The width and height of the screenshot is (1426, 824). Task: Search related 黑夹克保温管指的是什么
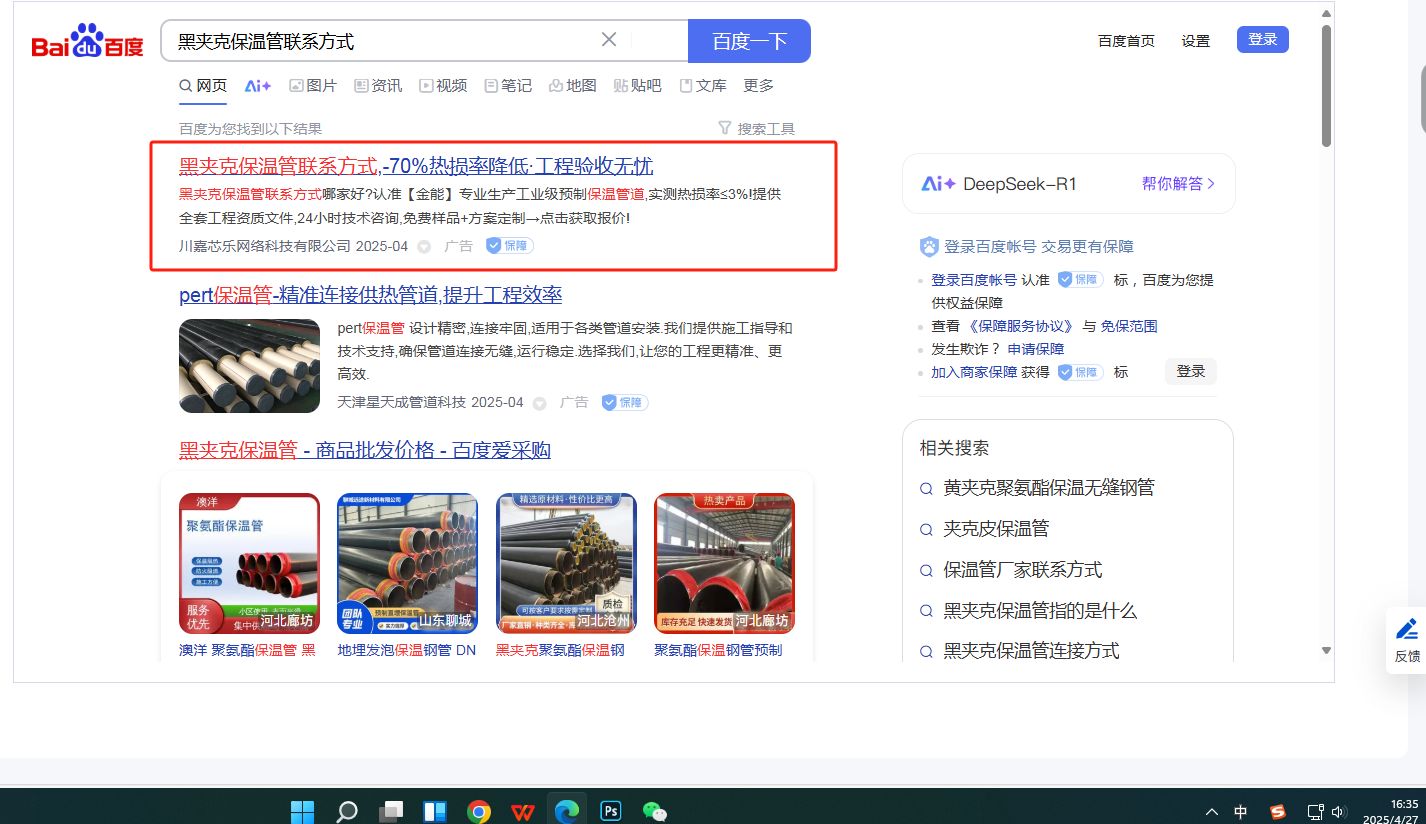(1040, 611)
